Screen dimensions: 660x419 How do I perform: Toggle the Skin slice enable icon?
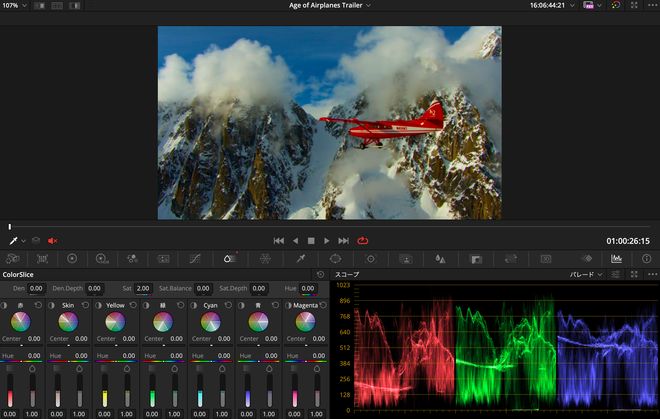coord(50,305)
